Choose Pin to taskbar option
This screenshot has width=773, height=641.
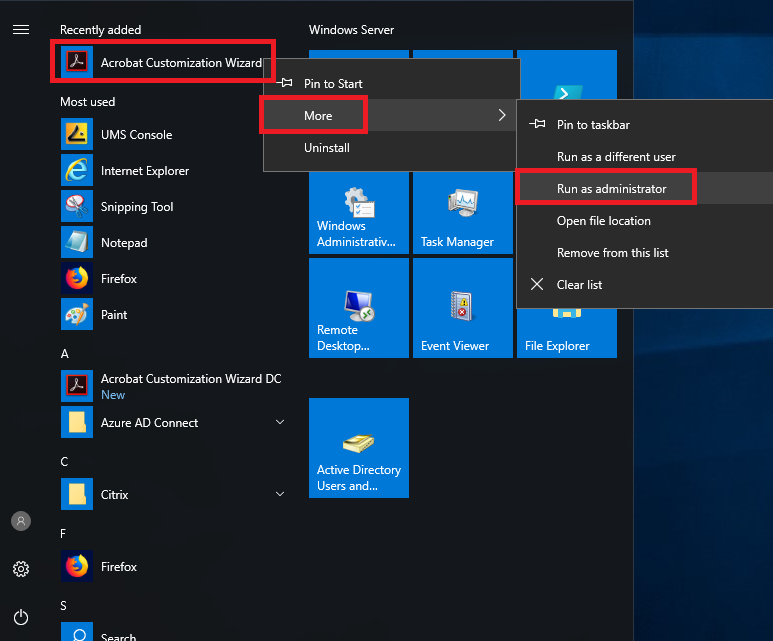(x=592, y=125)
